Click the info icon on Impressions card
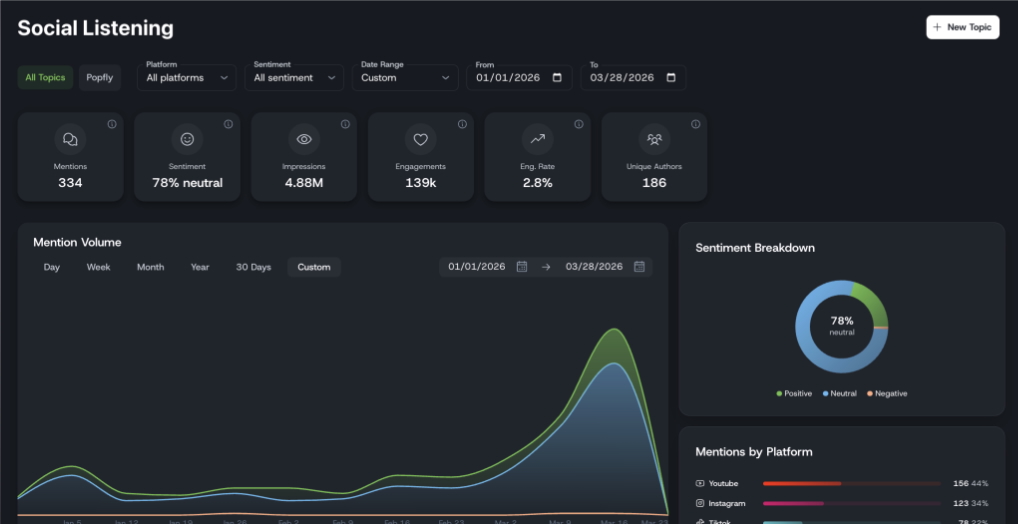Screen dimensions: 1018x524 [345, 124]
